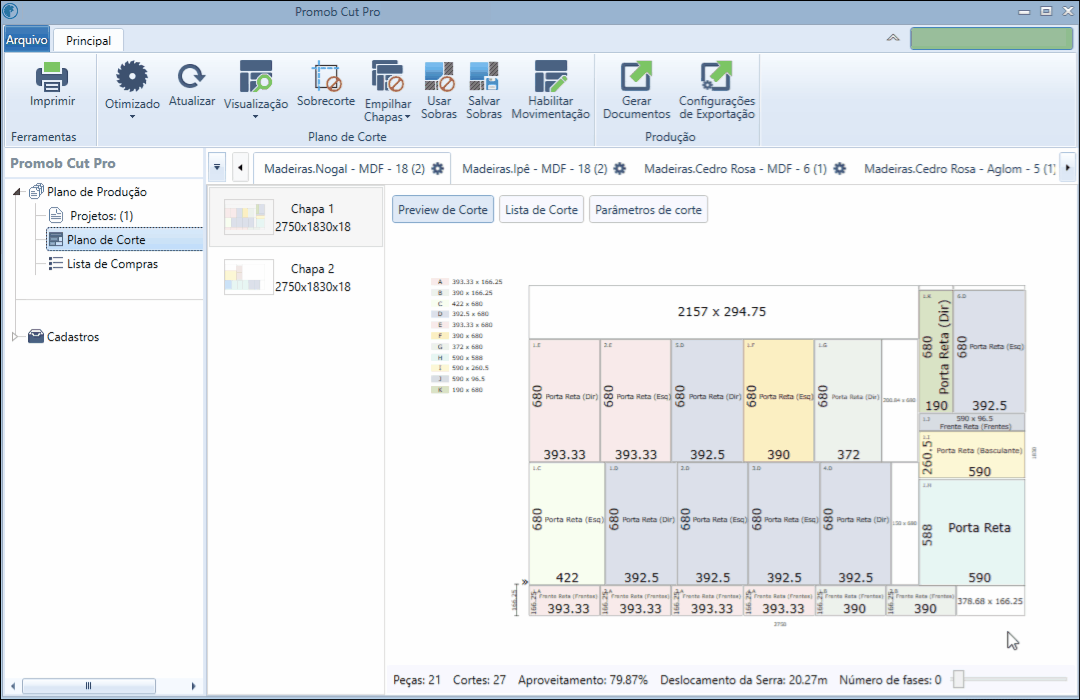Open Lista de Compras in the tree
1080x700 pixels.
(x=112, y=264)
